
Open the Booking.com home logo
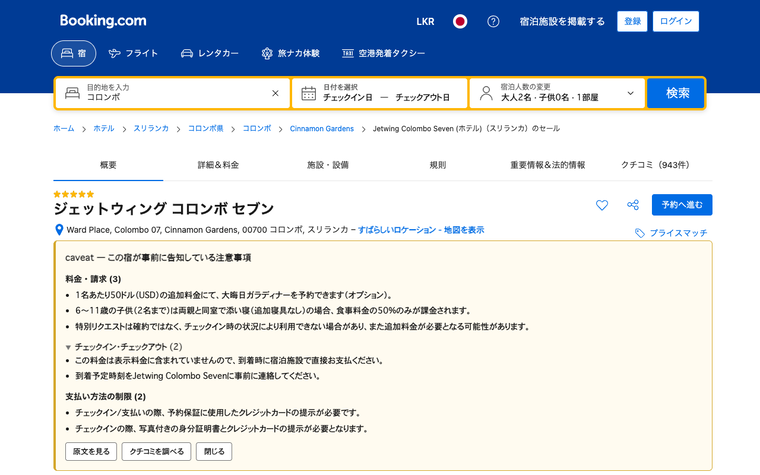(103, 21)
